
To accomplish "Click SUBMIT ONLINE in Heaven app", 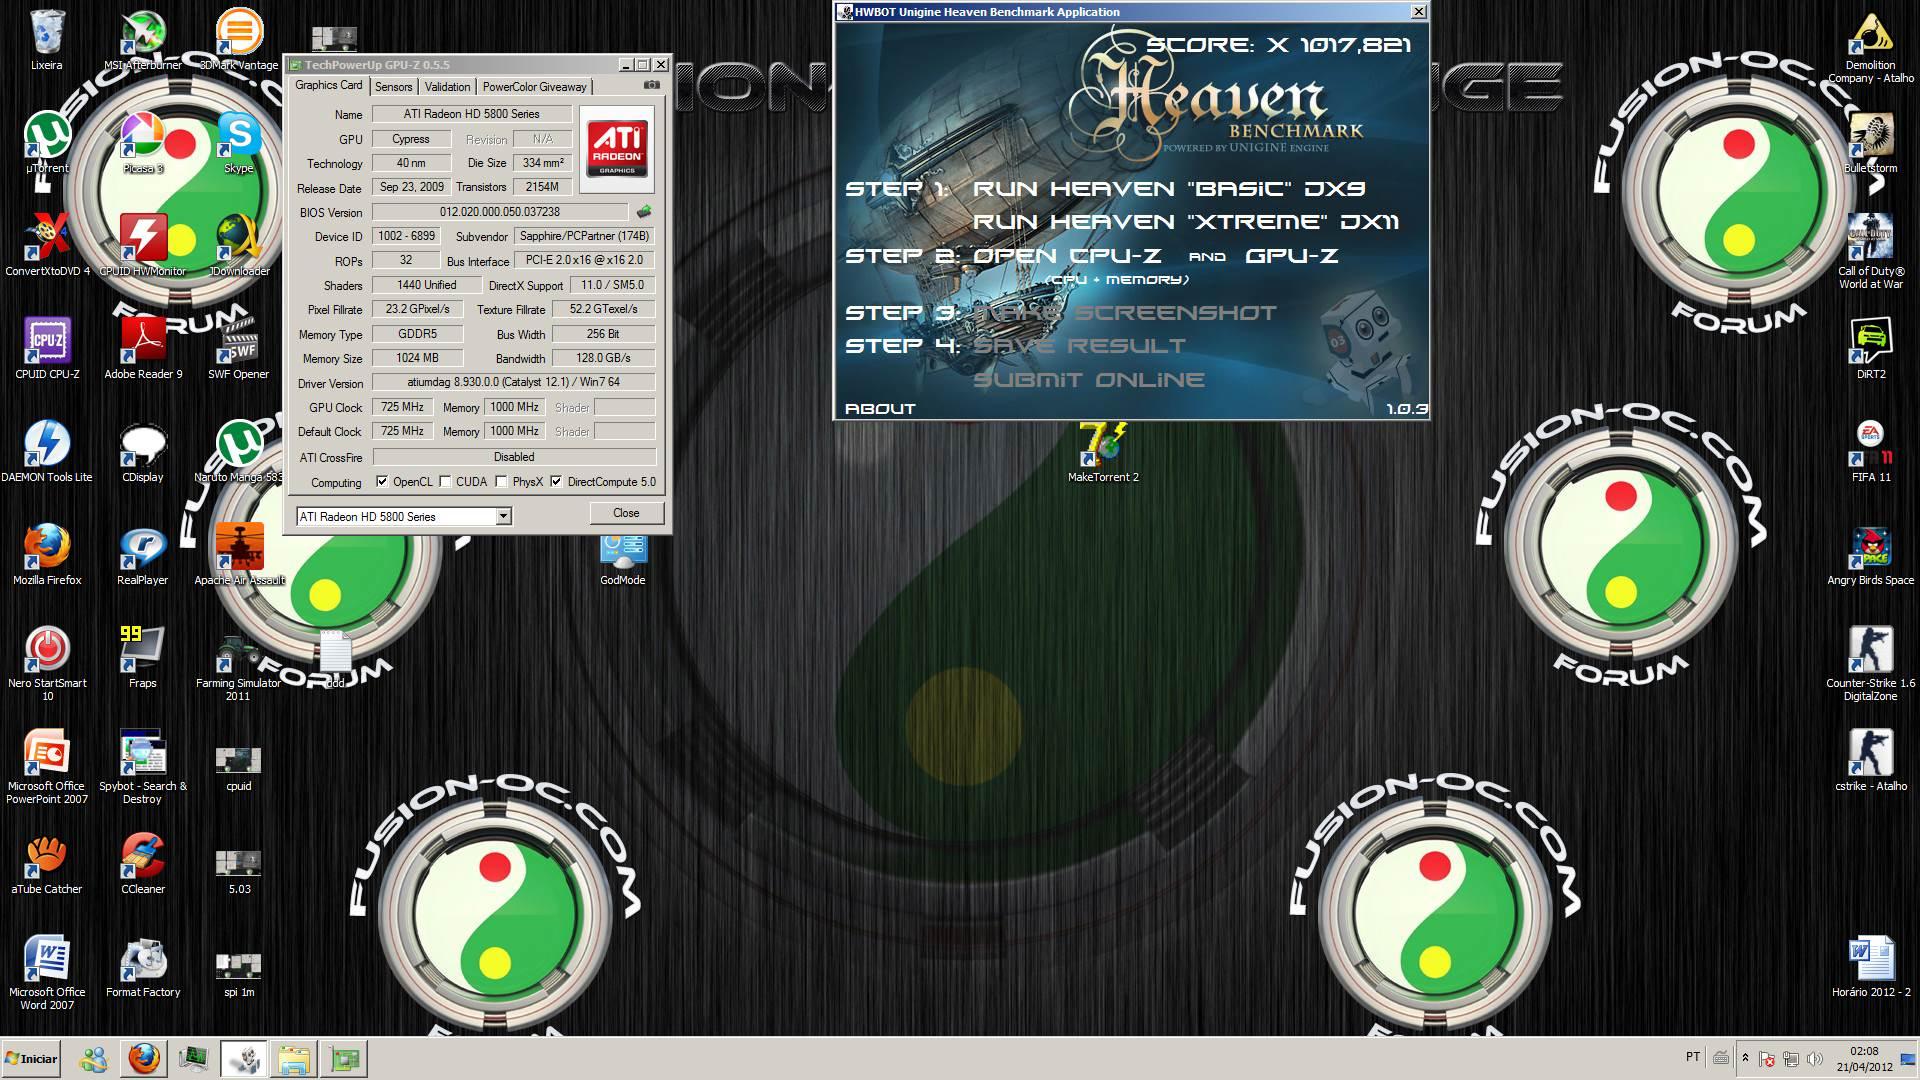I will coord(1089,380).
